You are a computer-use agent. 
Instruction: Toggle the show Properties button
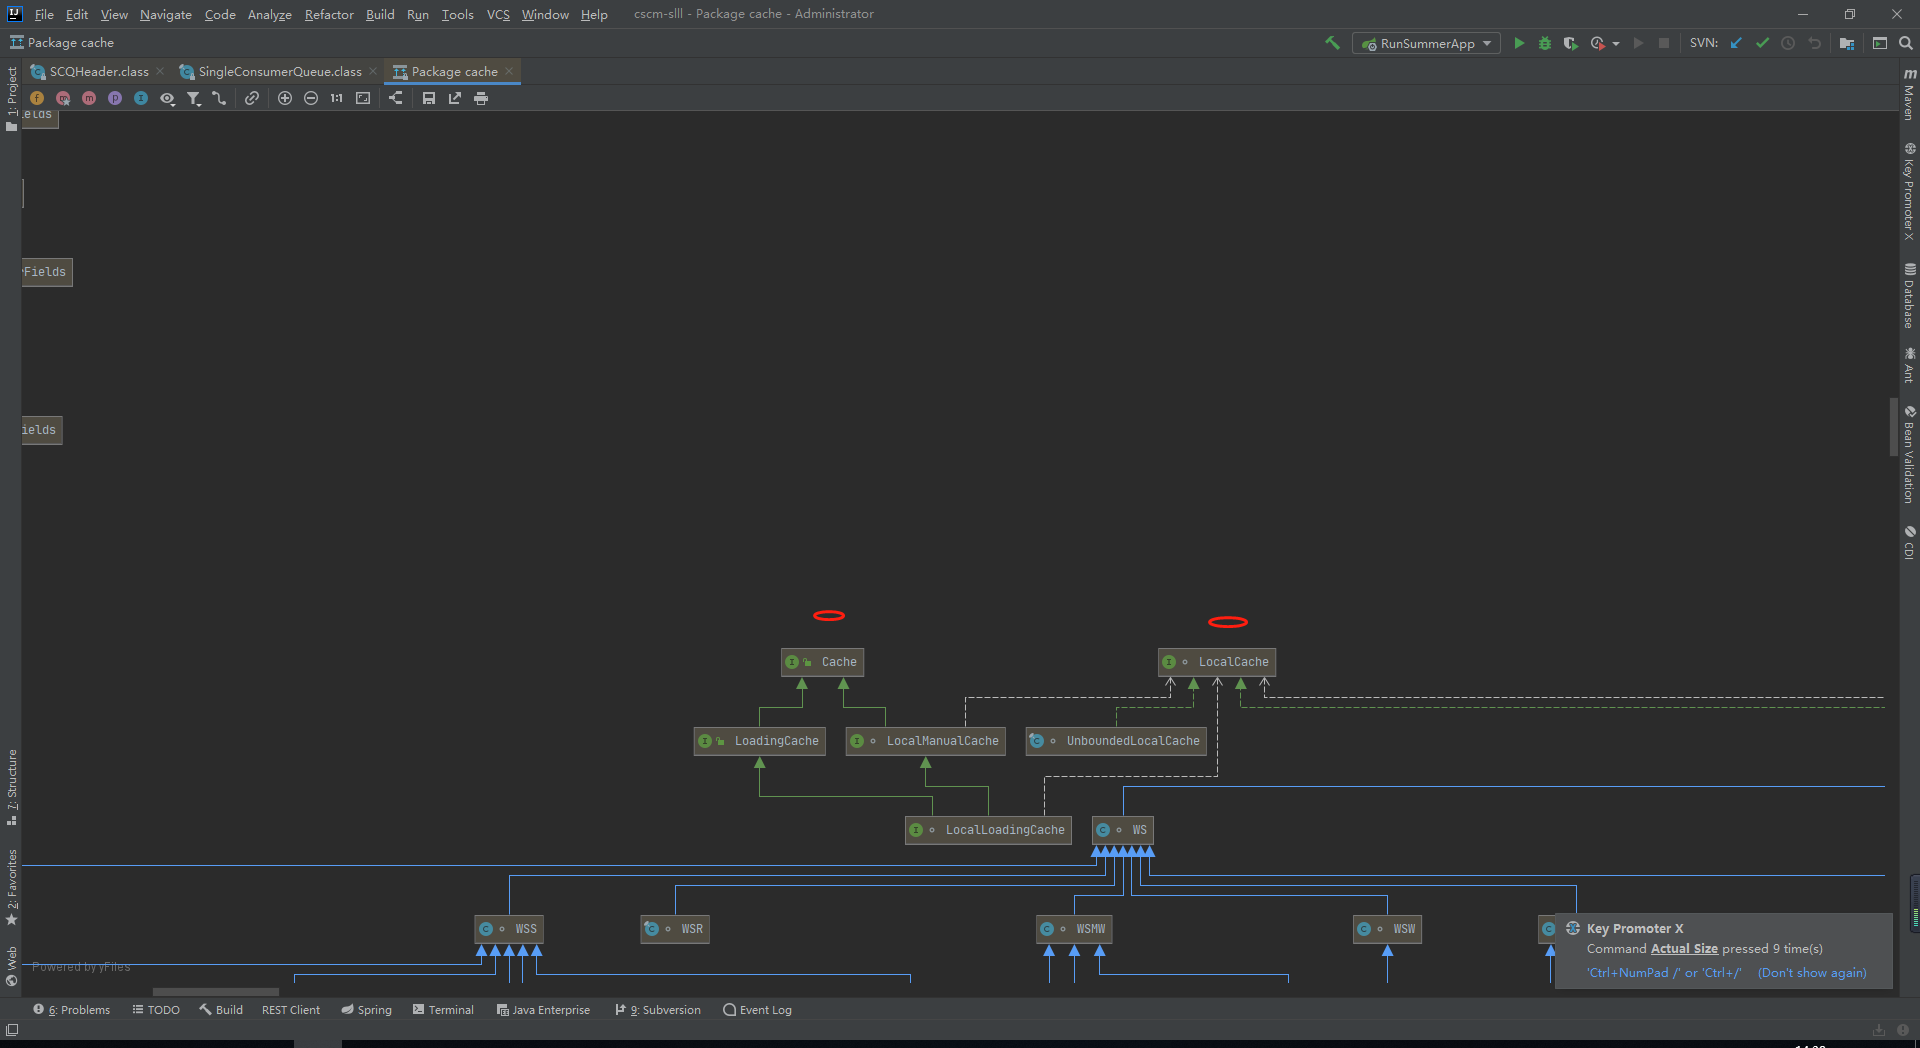point(115,98)
